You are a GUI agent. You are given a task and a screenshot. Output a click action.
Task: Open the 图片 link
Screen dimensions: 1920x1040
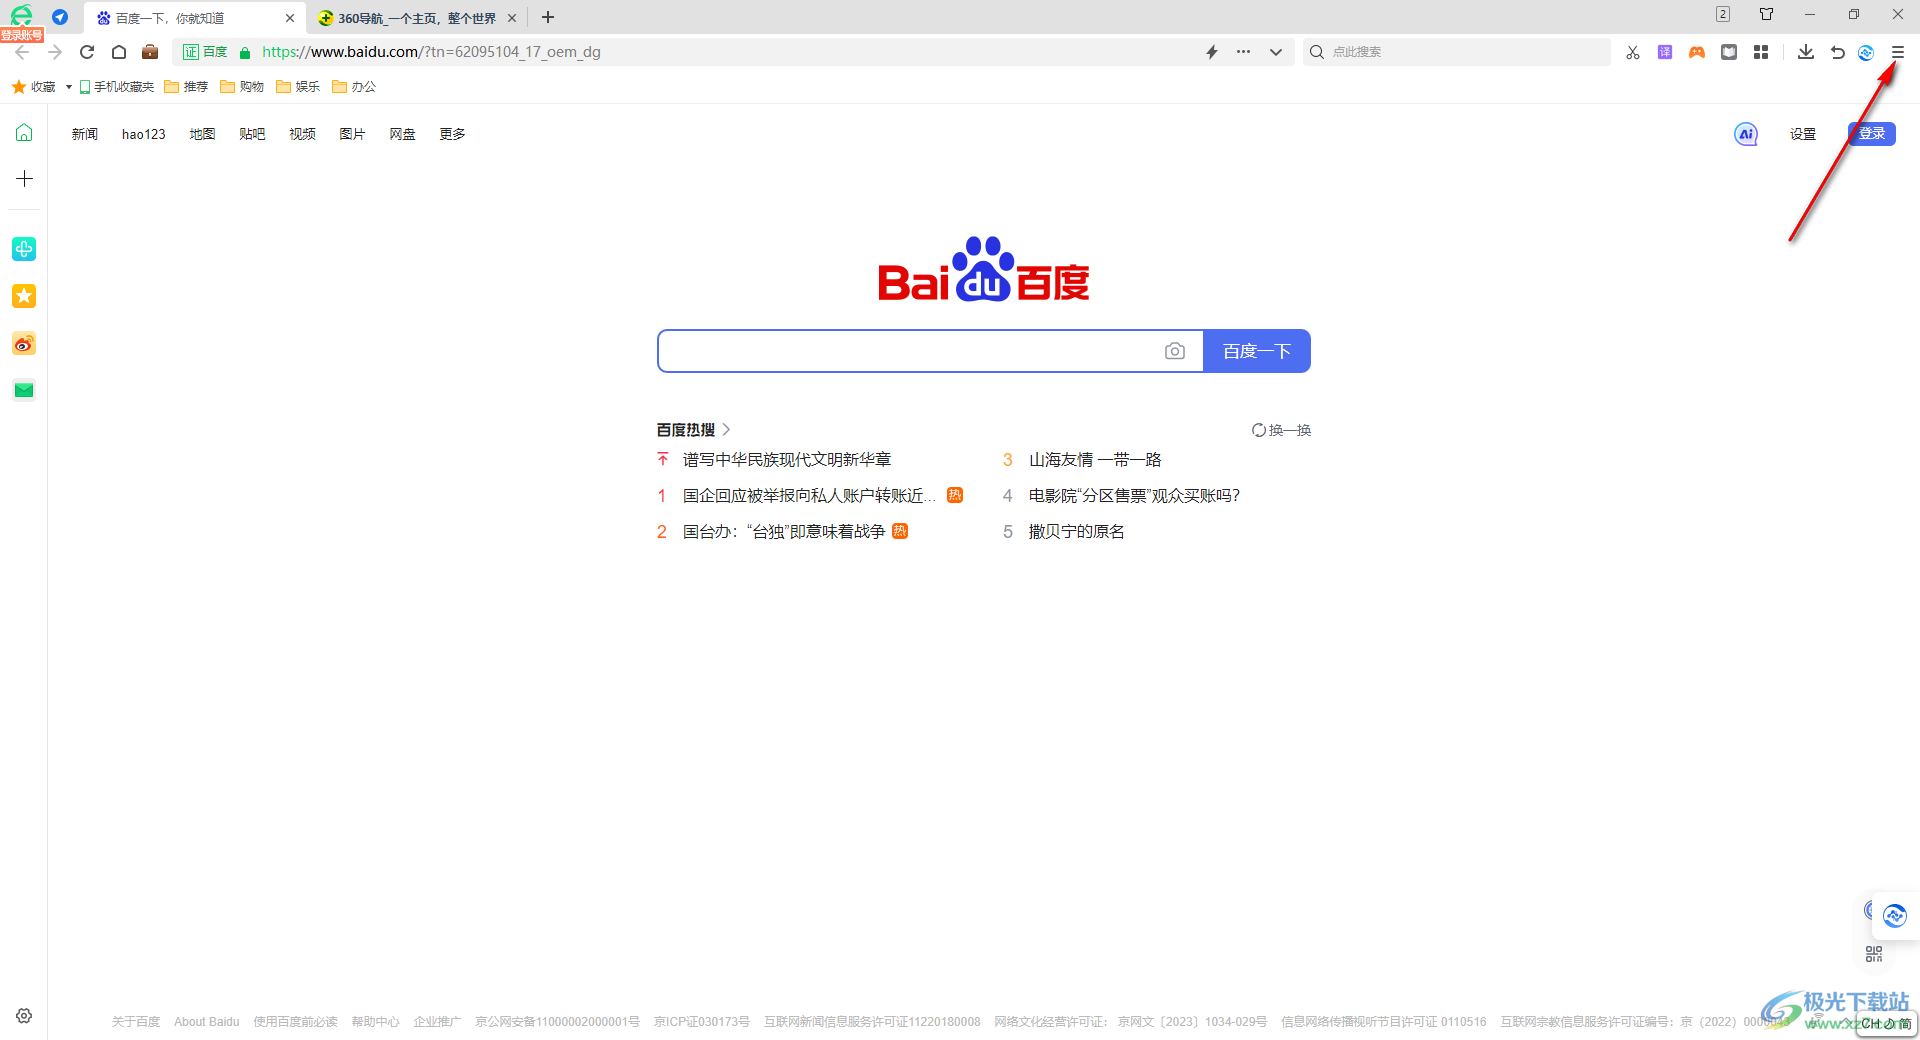353,134
